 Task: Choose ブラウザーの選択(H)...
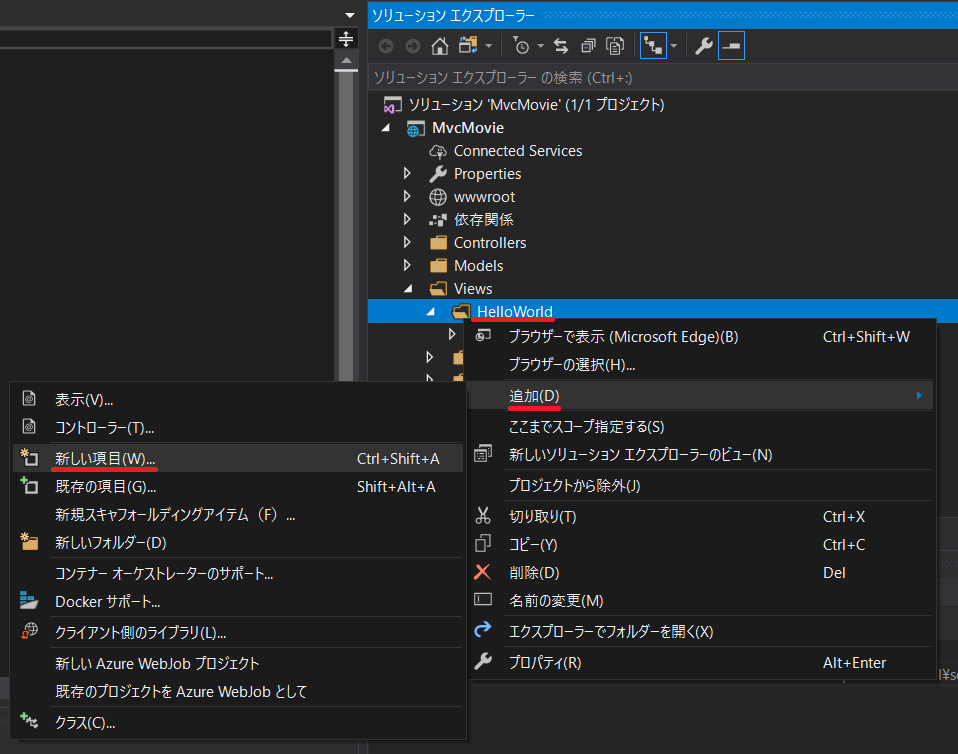point(701,365)
